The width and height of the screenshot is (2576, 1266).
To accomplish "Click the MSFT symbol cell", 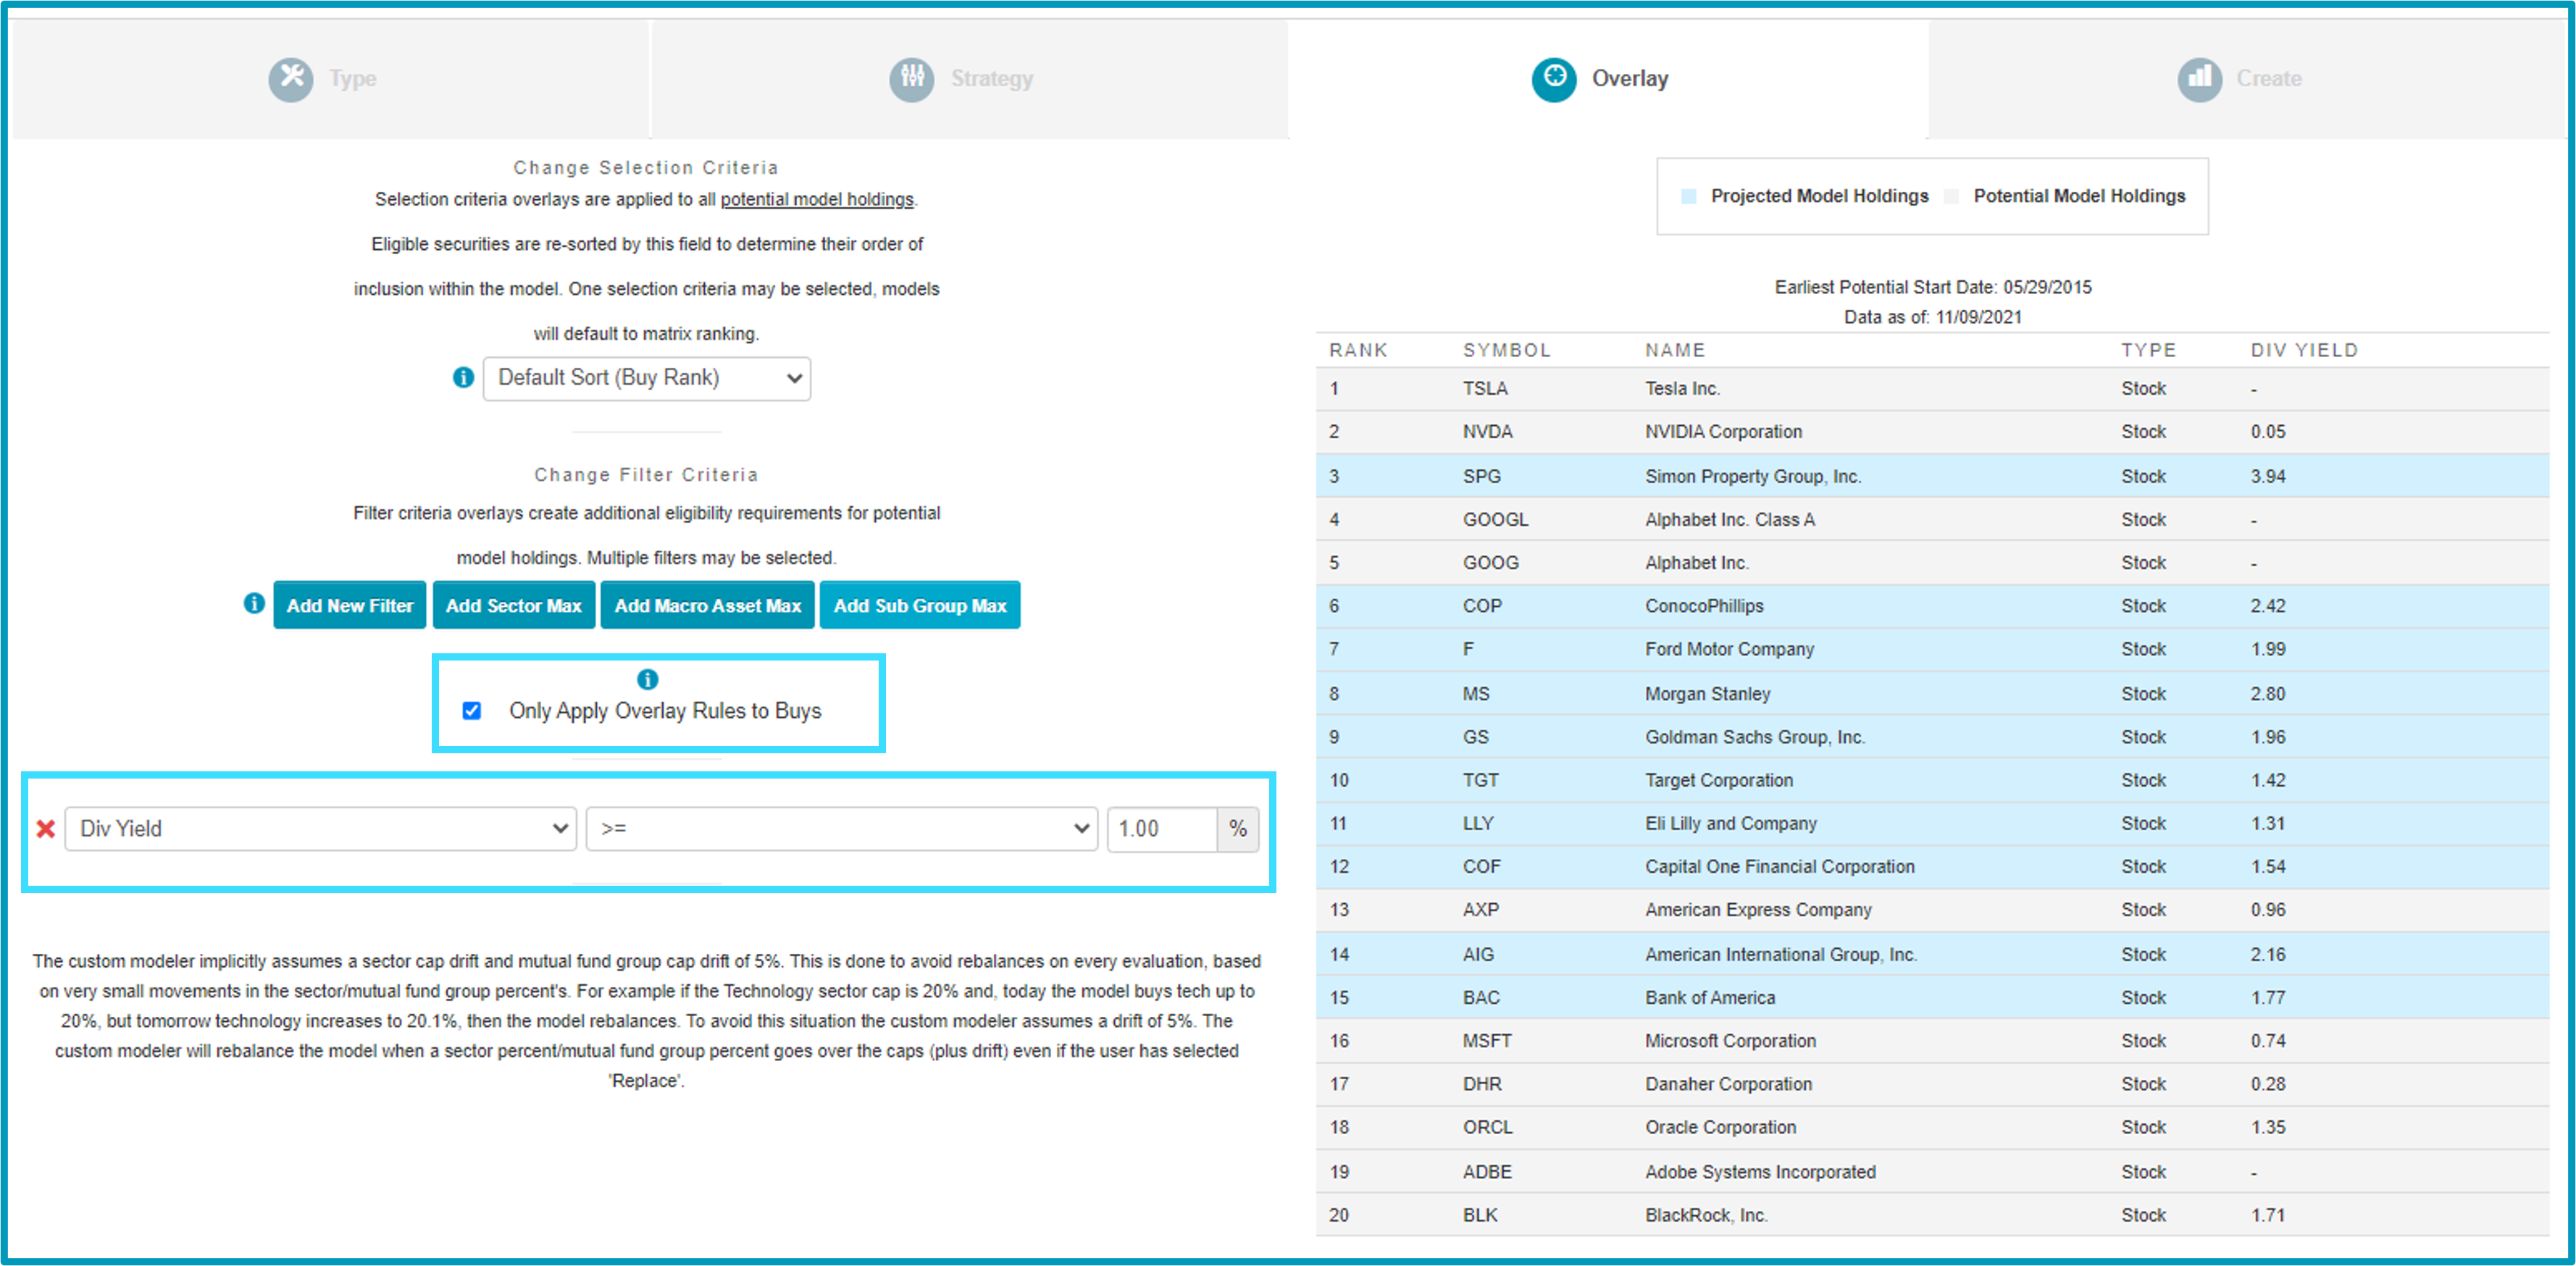I will coord(1487,1040).
